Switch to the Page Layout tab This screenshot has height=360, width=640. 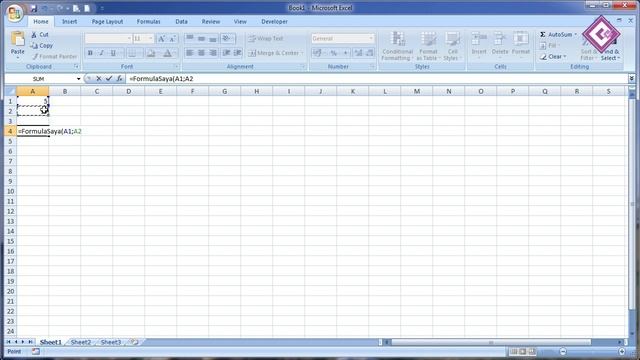click(x=107, y=22)
